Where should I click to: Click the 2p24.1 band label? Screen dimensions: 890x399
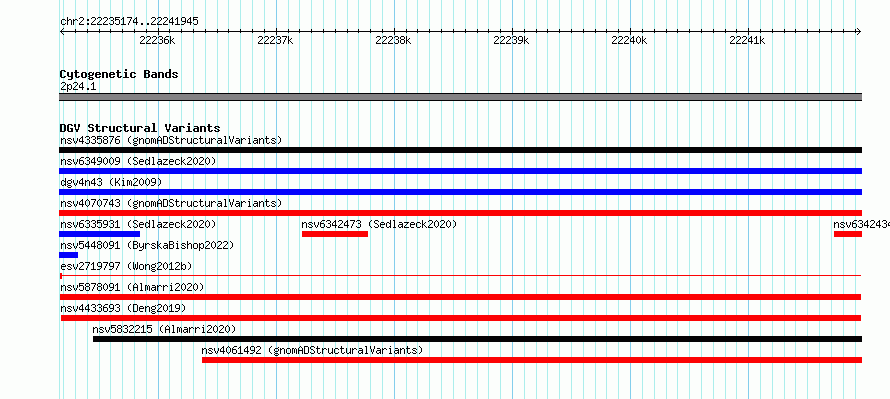(x=78, y=87)
